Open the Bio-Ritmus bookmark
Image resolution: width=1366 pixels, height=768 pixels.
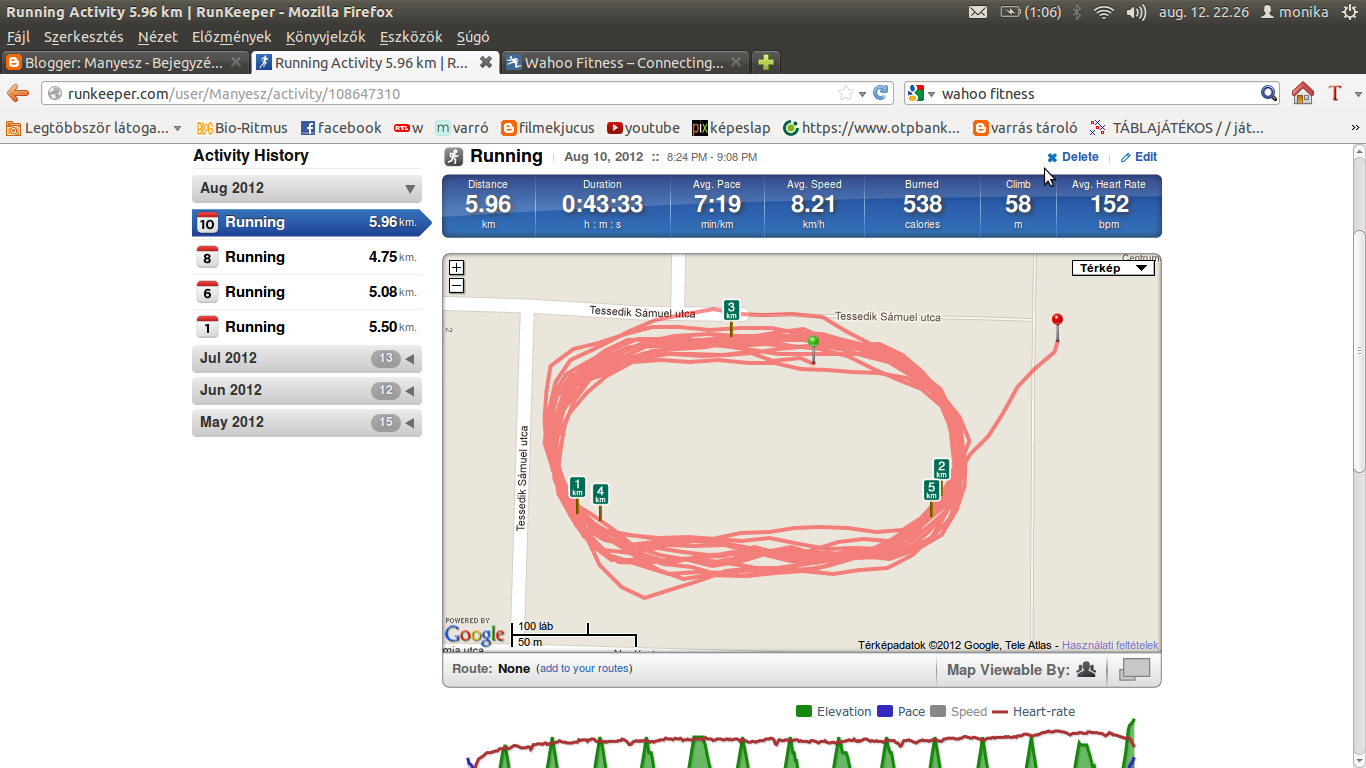[x=242, y=128]
